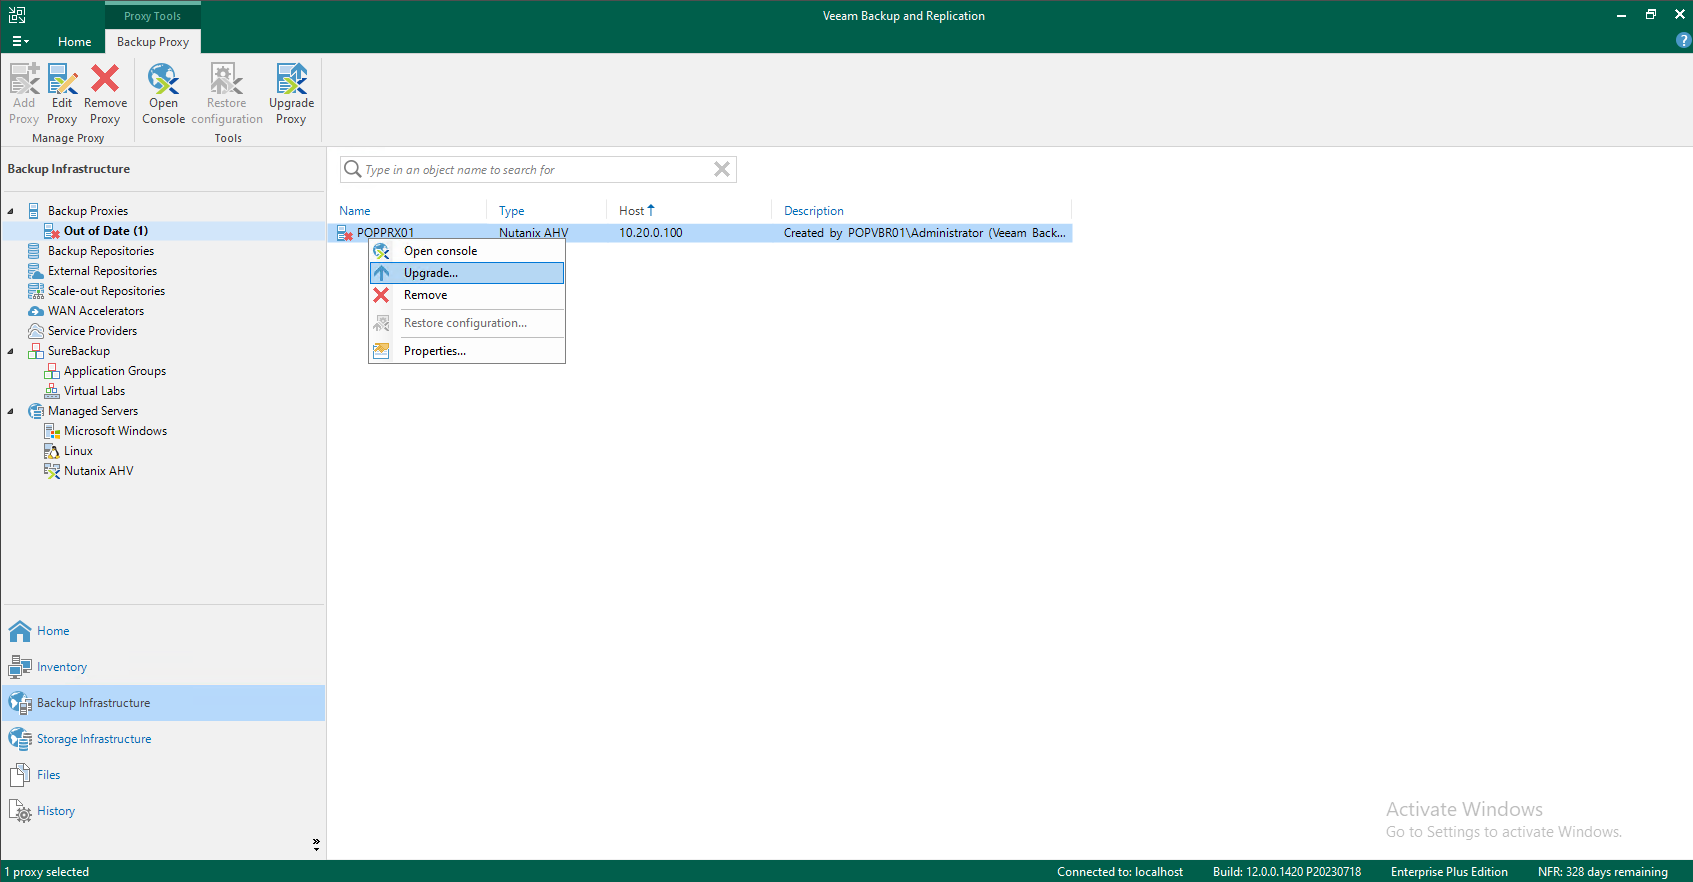Select Microsoft Windows managed servers
The image size is (1693, 882).
pyautogui.click(x=115, y=431)
